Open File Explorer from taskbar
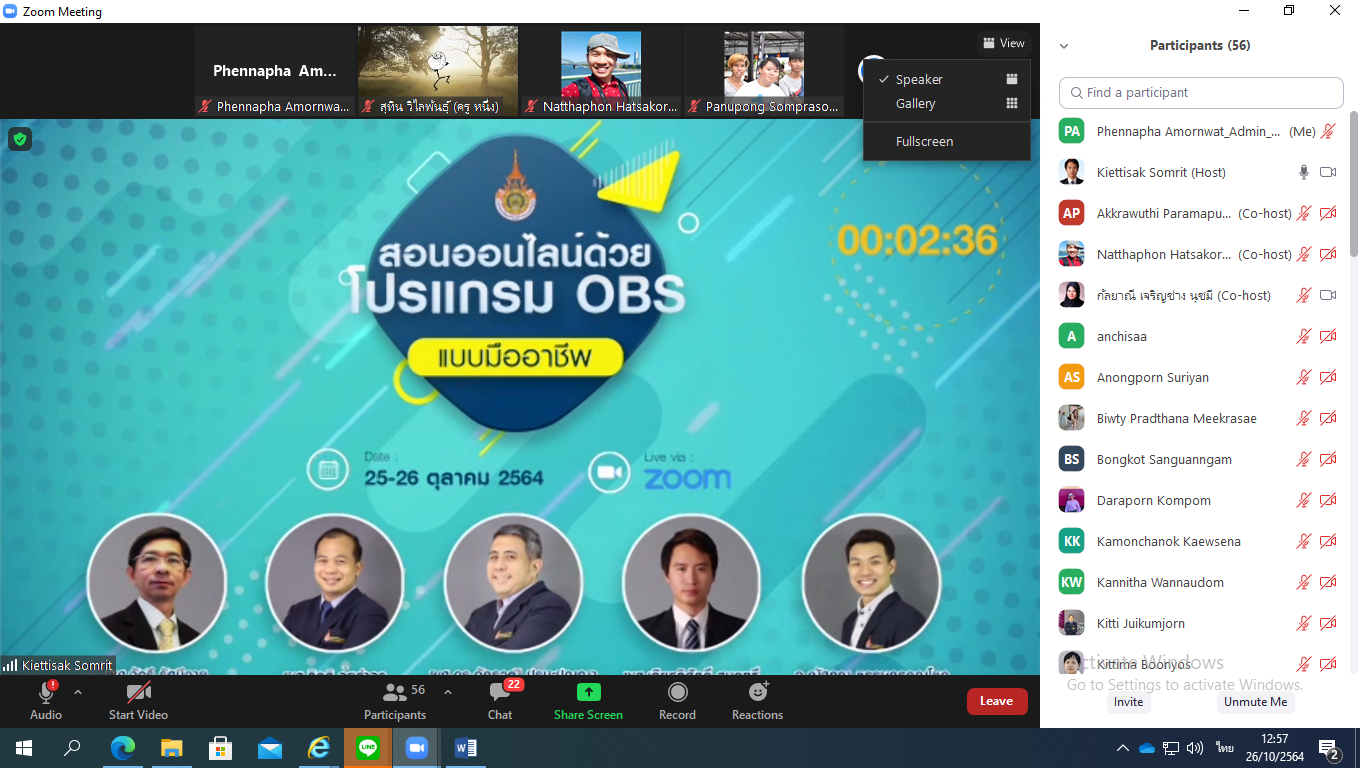Screen dimensions: 1360x768 (x=171, y=748)
